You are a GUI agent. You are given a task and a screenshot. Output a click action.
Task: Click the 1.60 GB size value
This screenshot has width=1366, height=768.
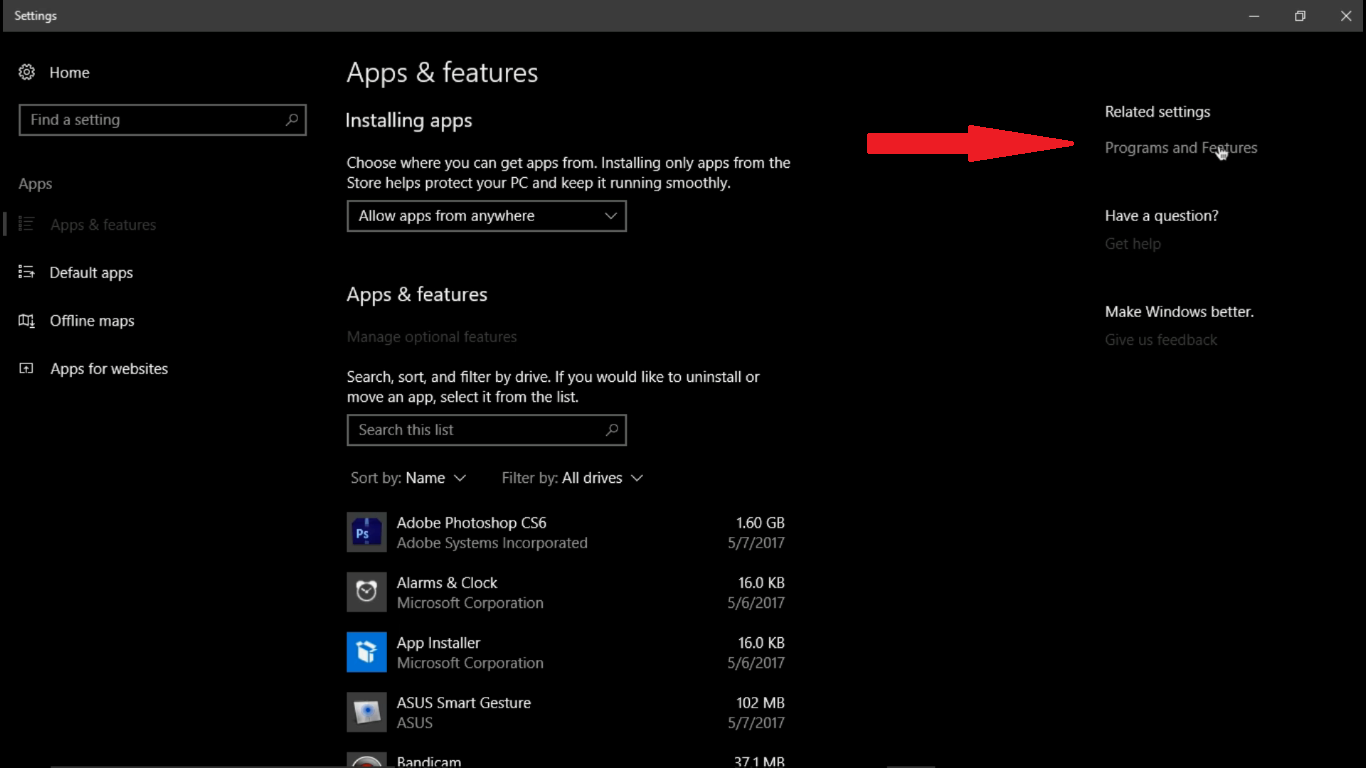click(x=760, y=523)
